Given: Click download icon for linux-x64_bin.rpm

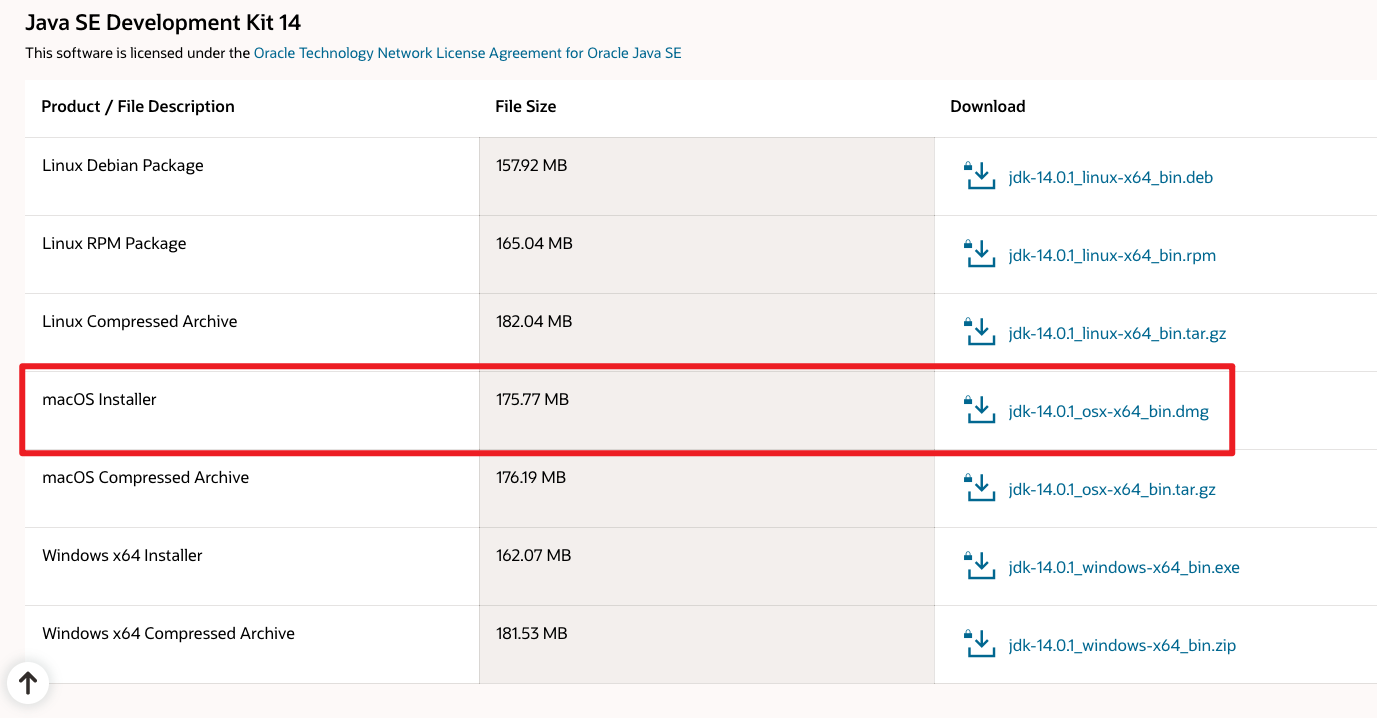Looking at the screenshot, I should pyautogui.click(x=980, y=253).
